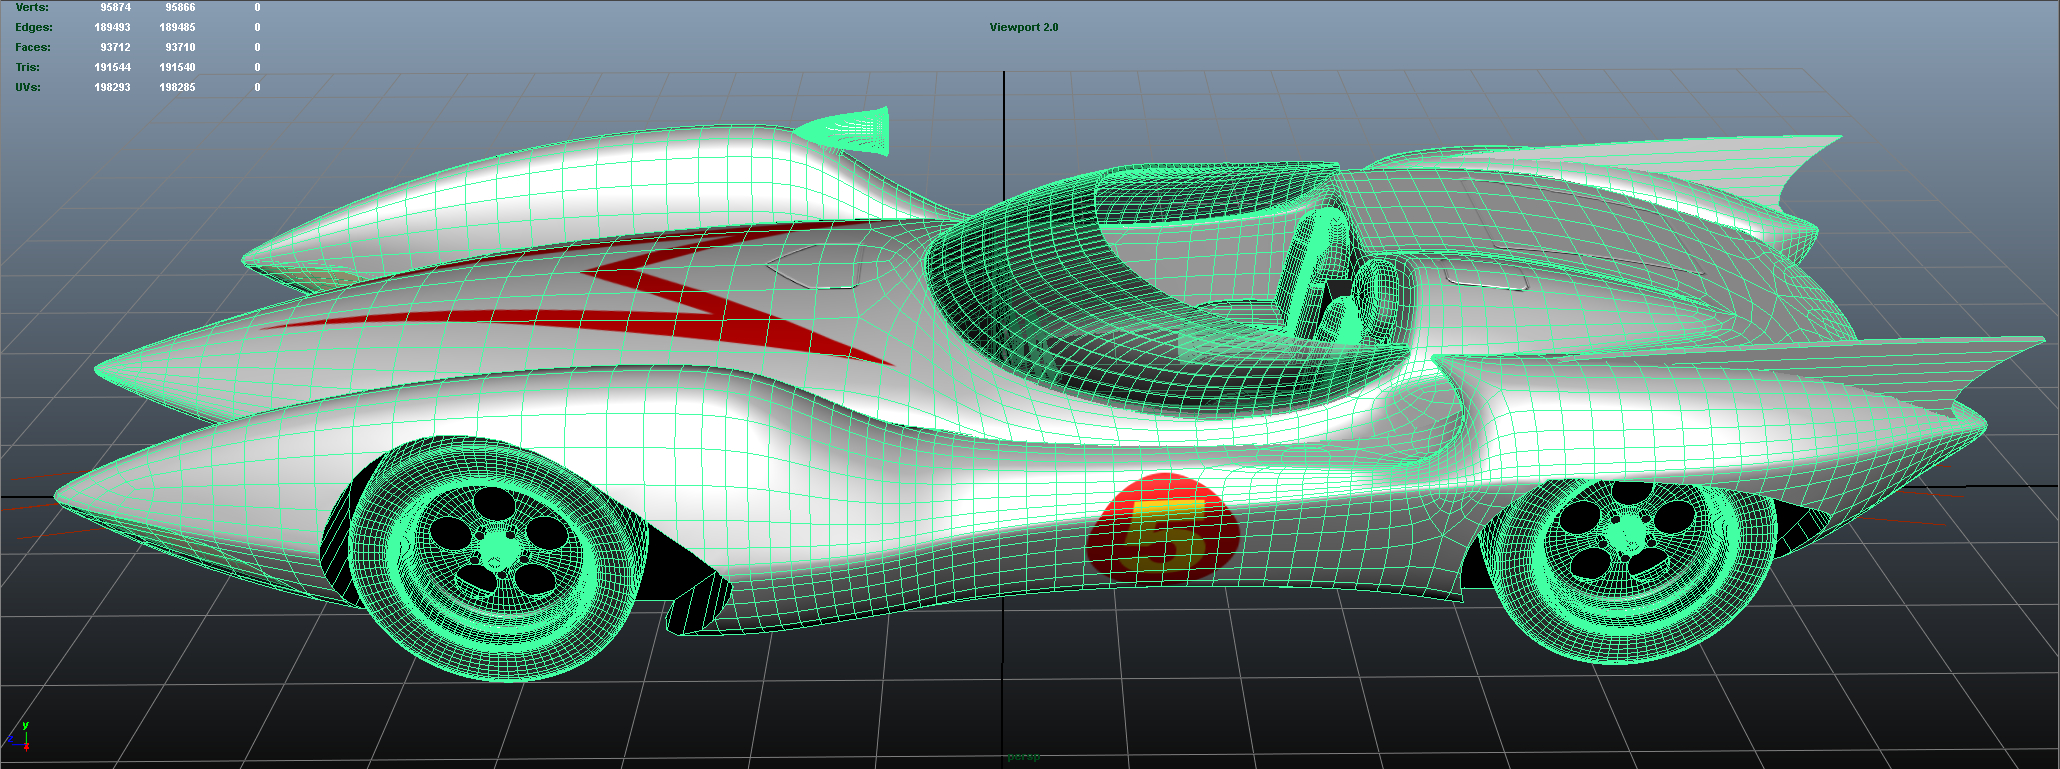Click the triangle count value 191544

[x=112, y=67]
